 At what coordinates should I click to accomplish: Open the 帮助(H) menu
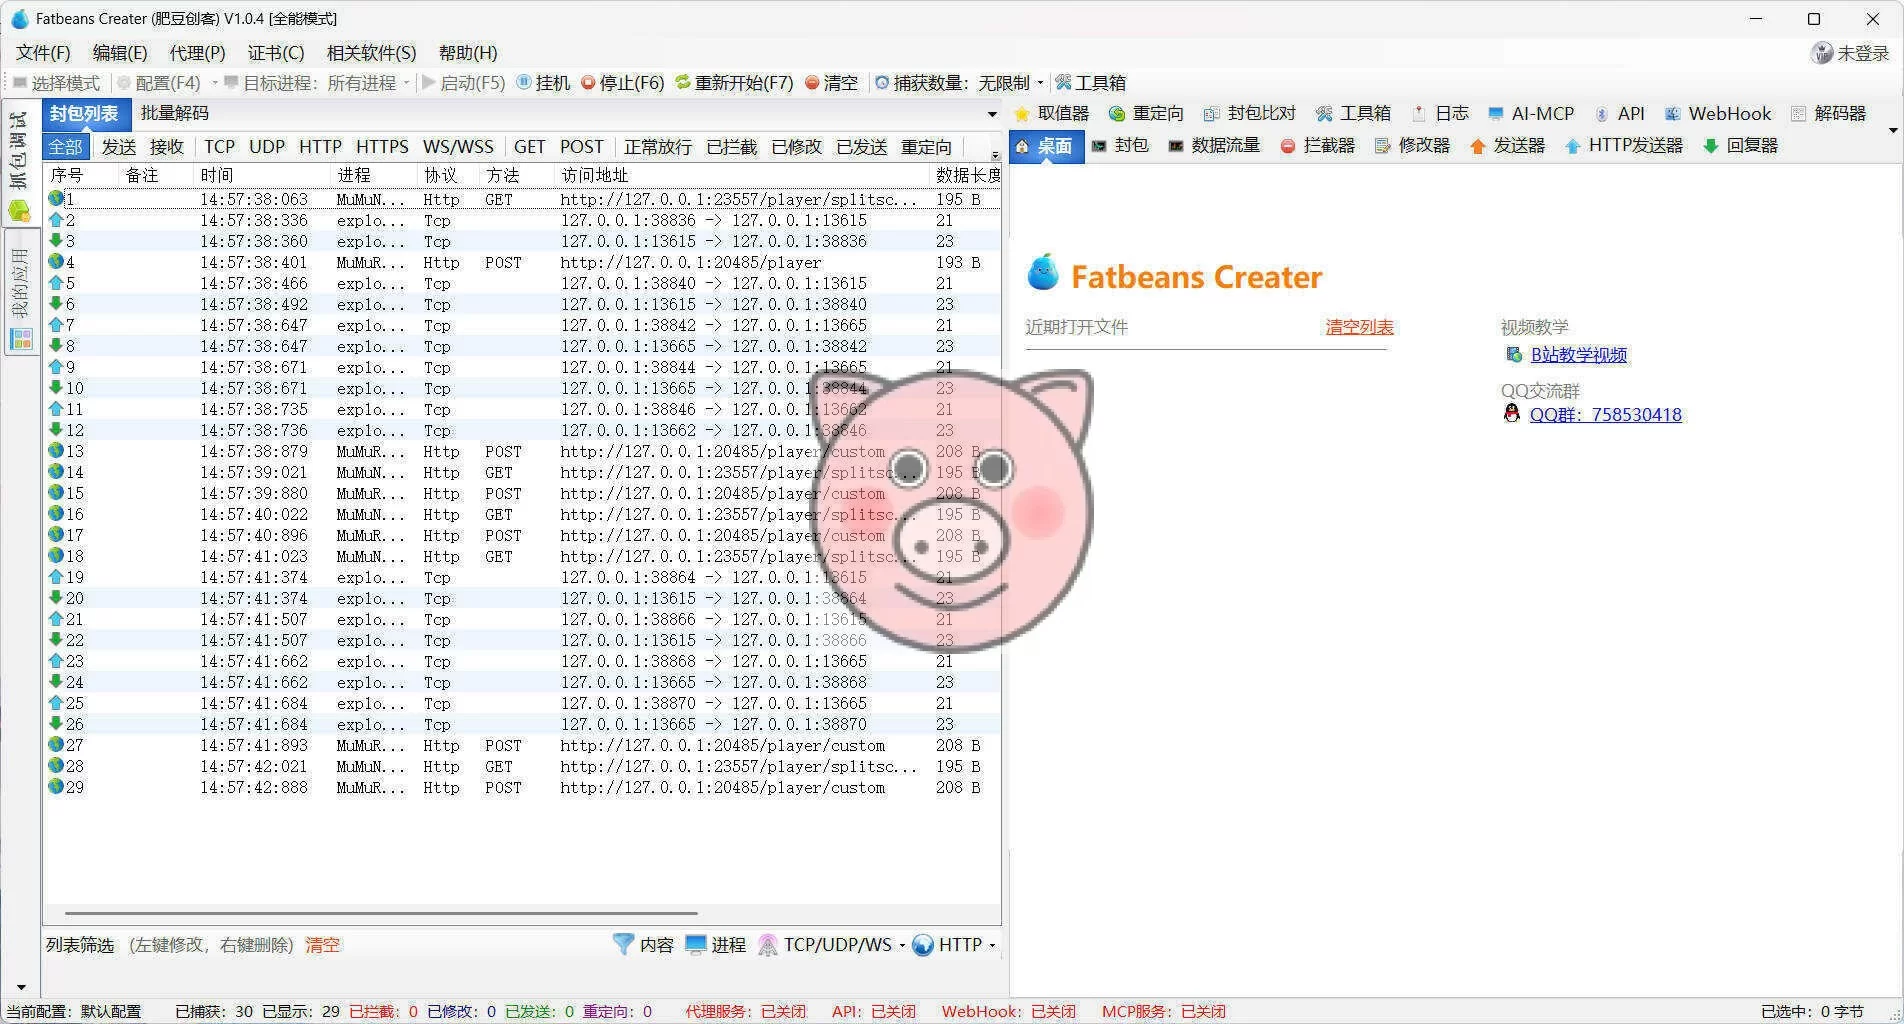tap(467, 53)
